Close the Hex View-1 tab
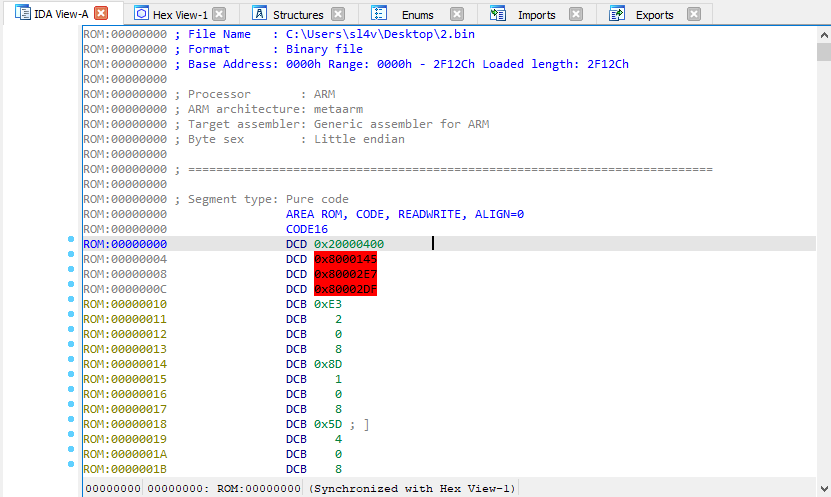This screenshot has height=497, width=831. point(219,14)
